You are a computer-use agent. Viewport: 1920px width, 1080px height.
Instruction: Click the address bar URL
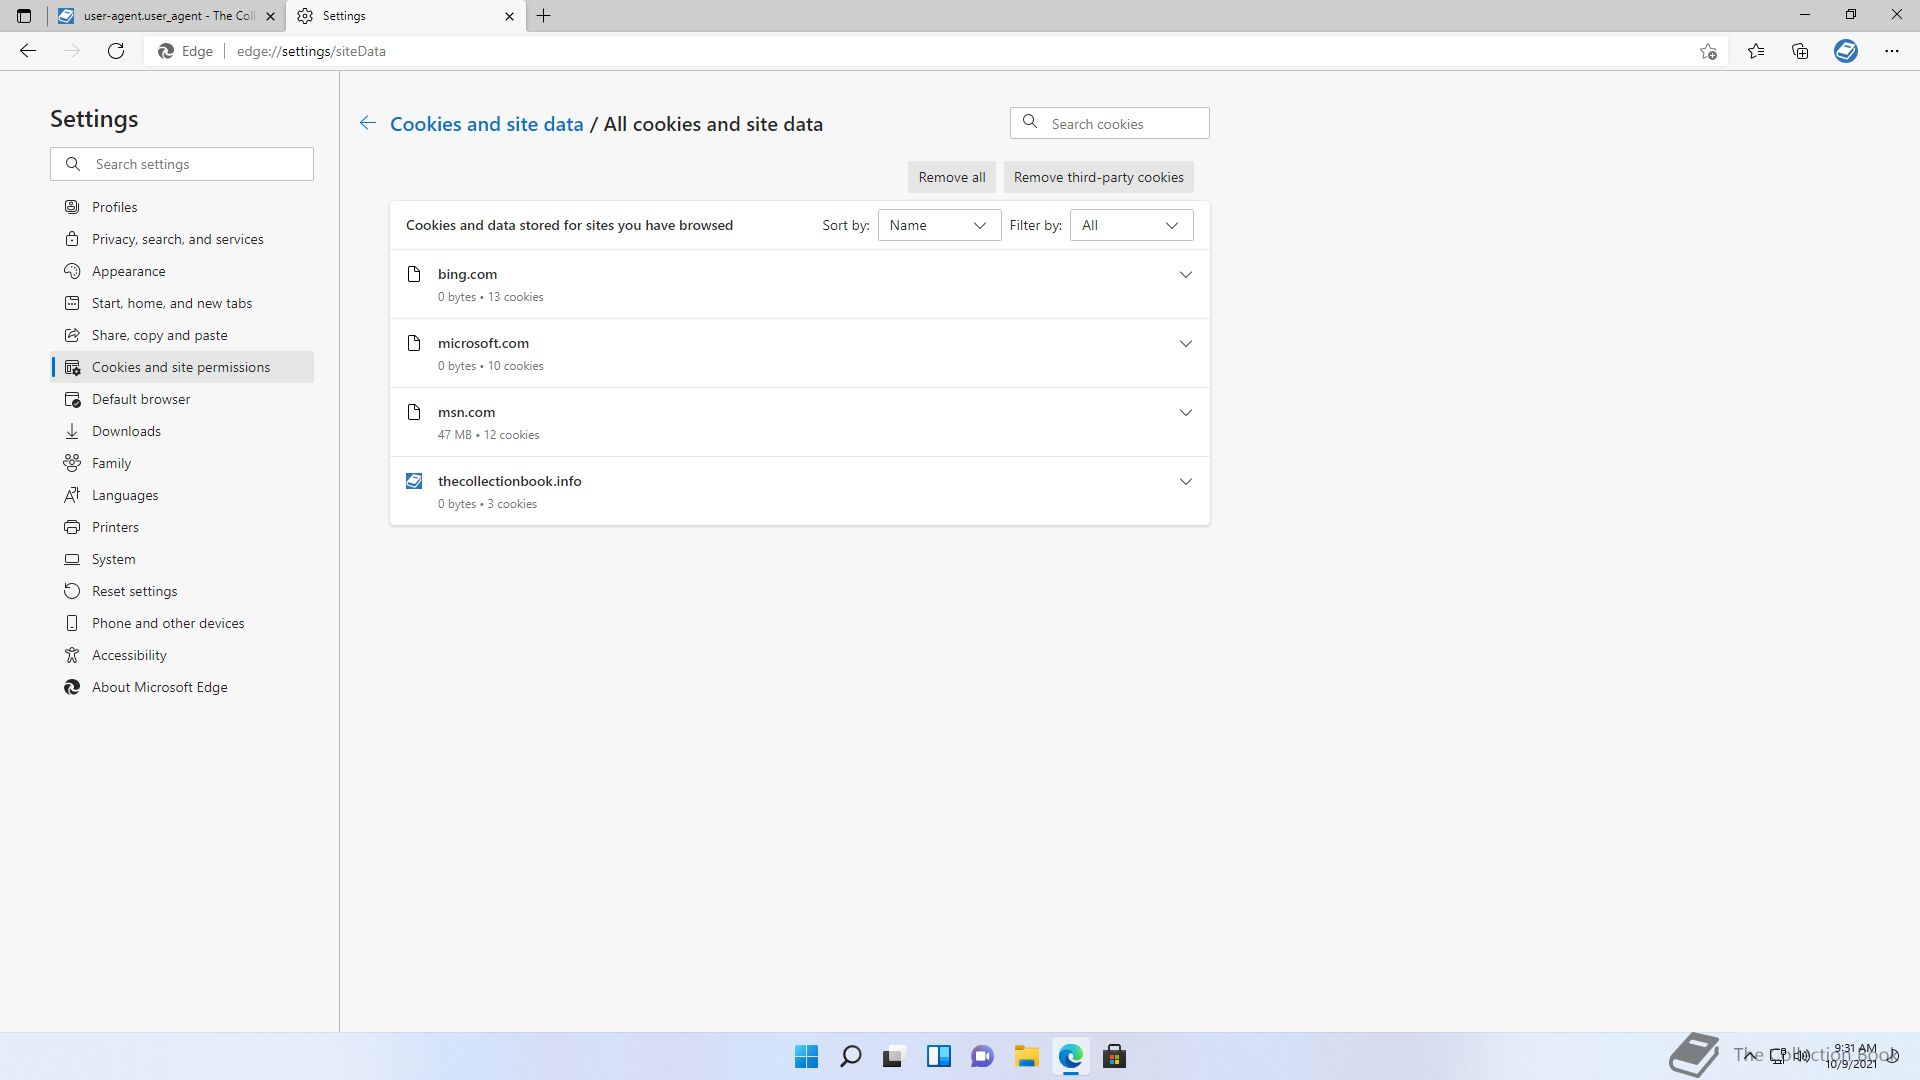coord(311,51)
